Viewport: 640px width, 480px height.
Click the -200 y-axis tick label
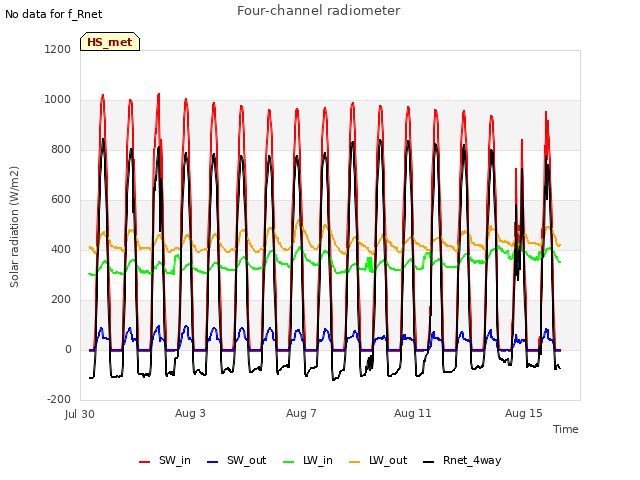pos(59,400)
